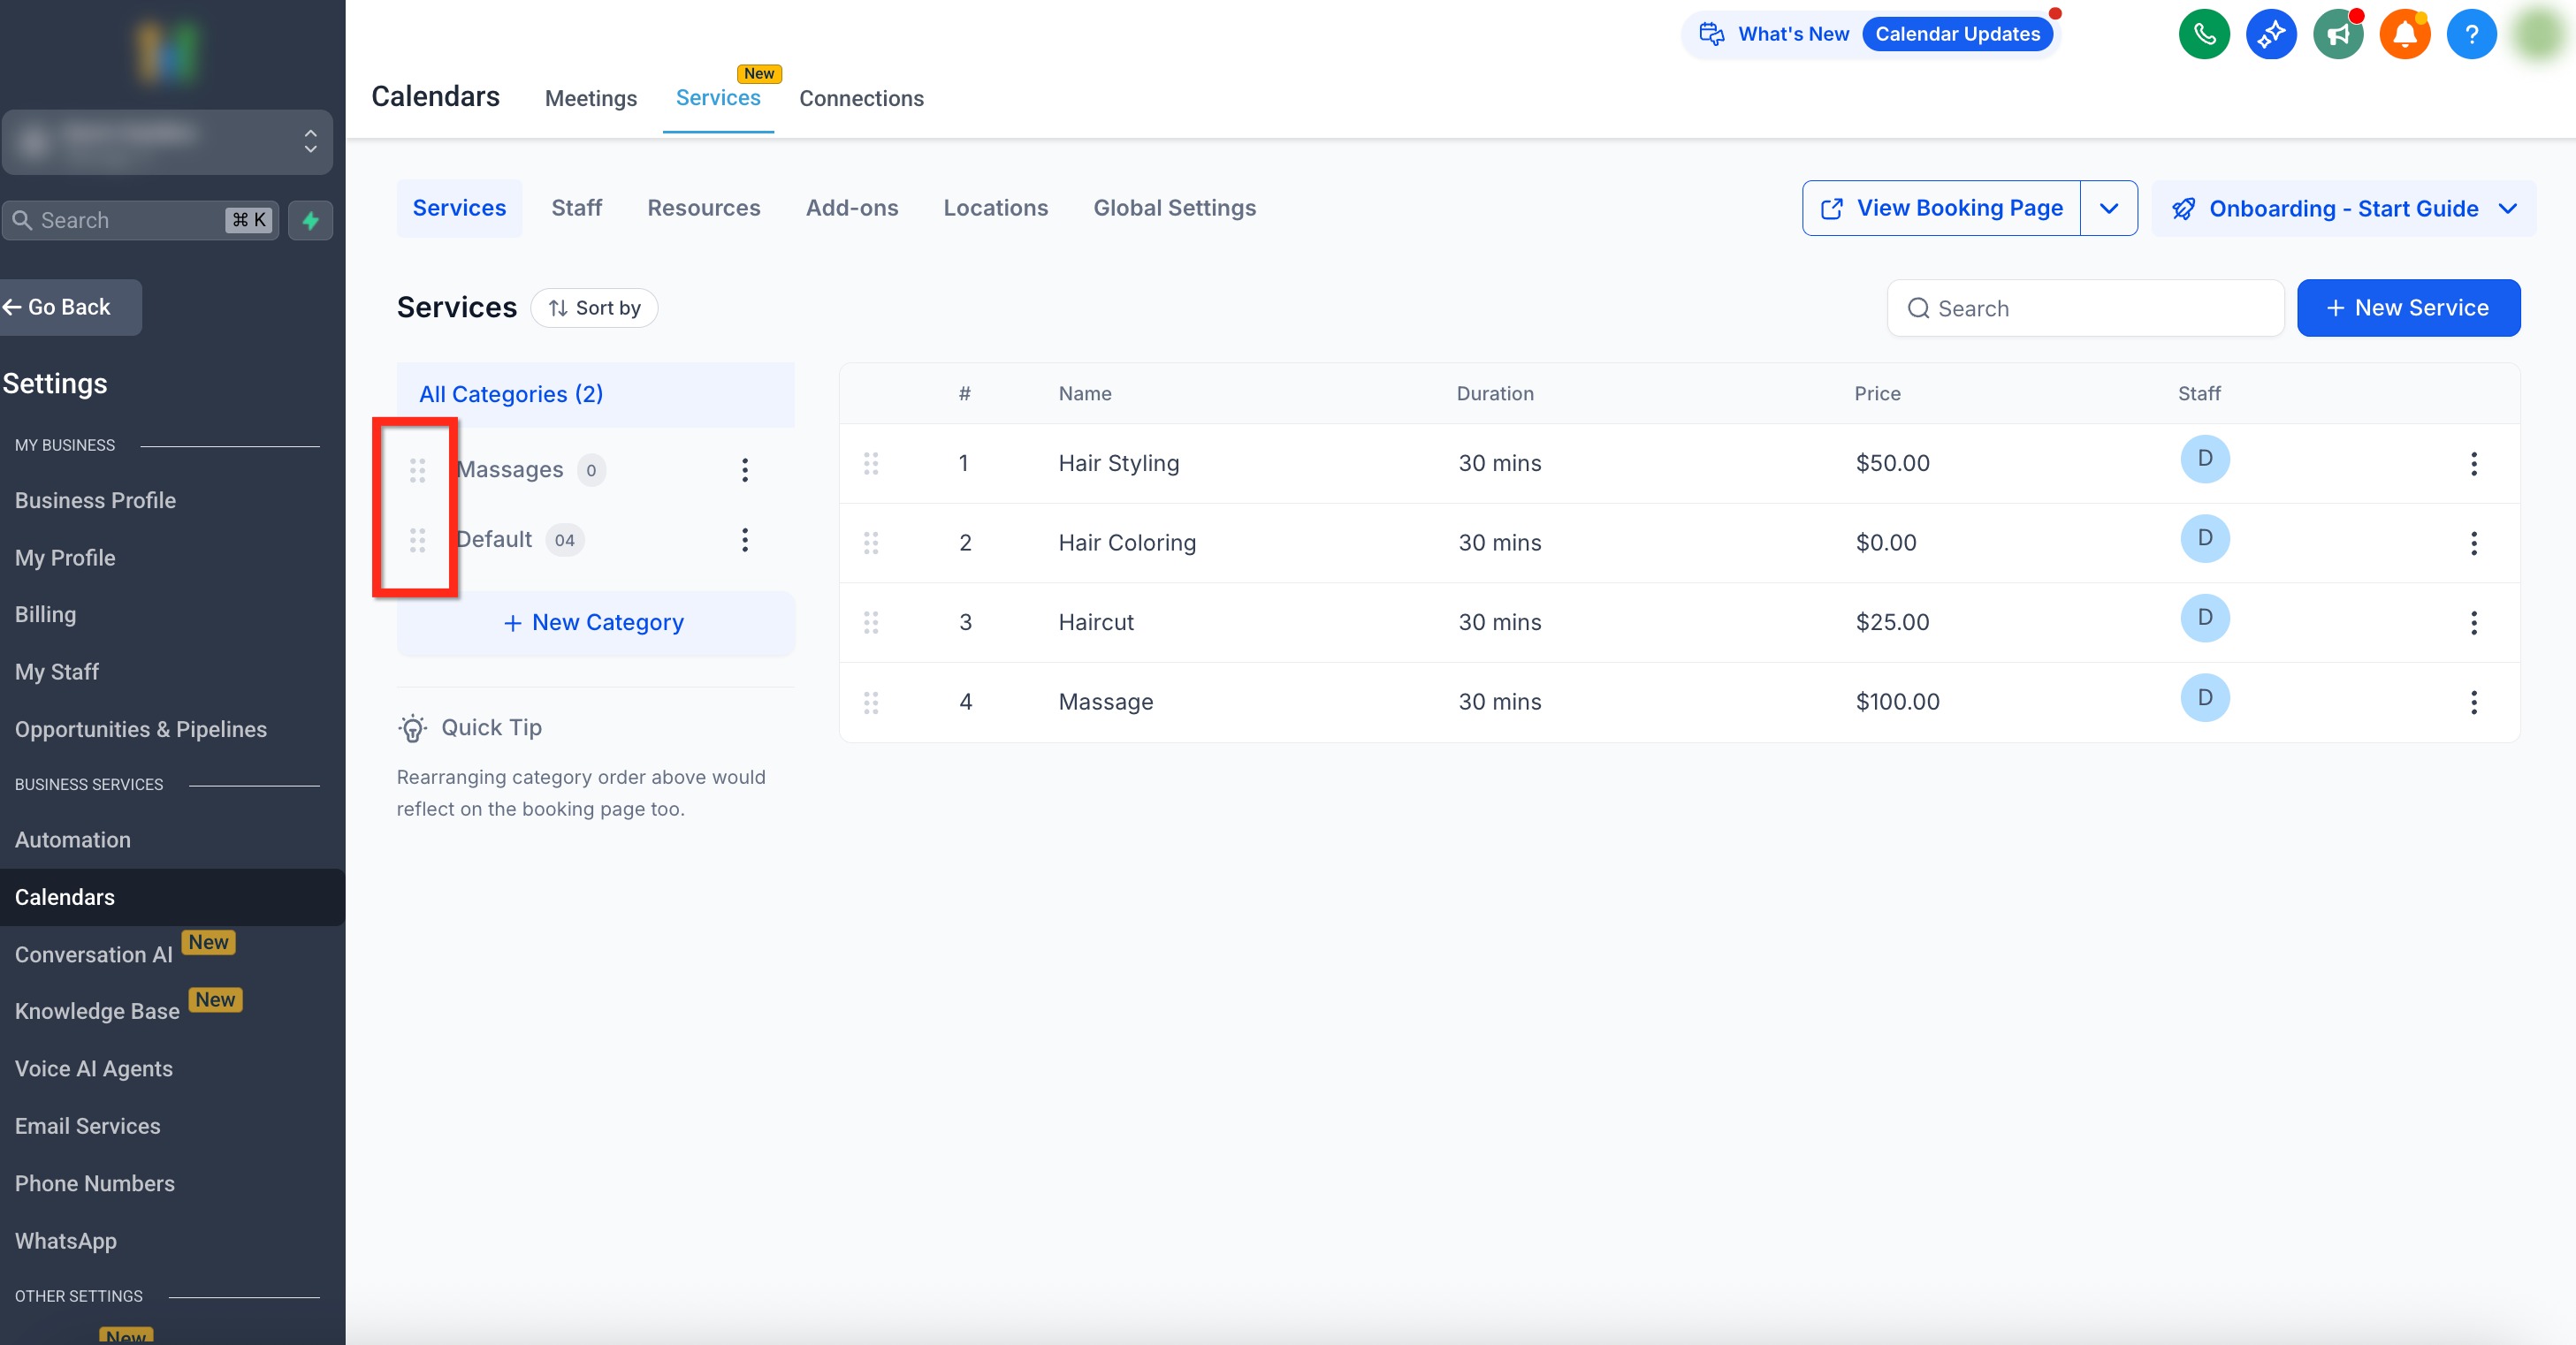Select the Default category in list
This screenshot has height=1345, width=2576.
pos(494,540)
